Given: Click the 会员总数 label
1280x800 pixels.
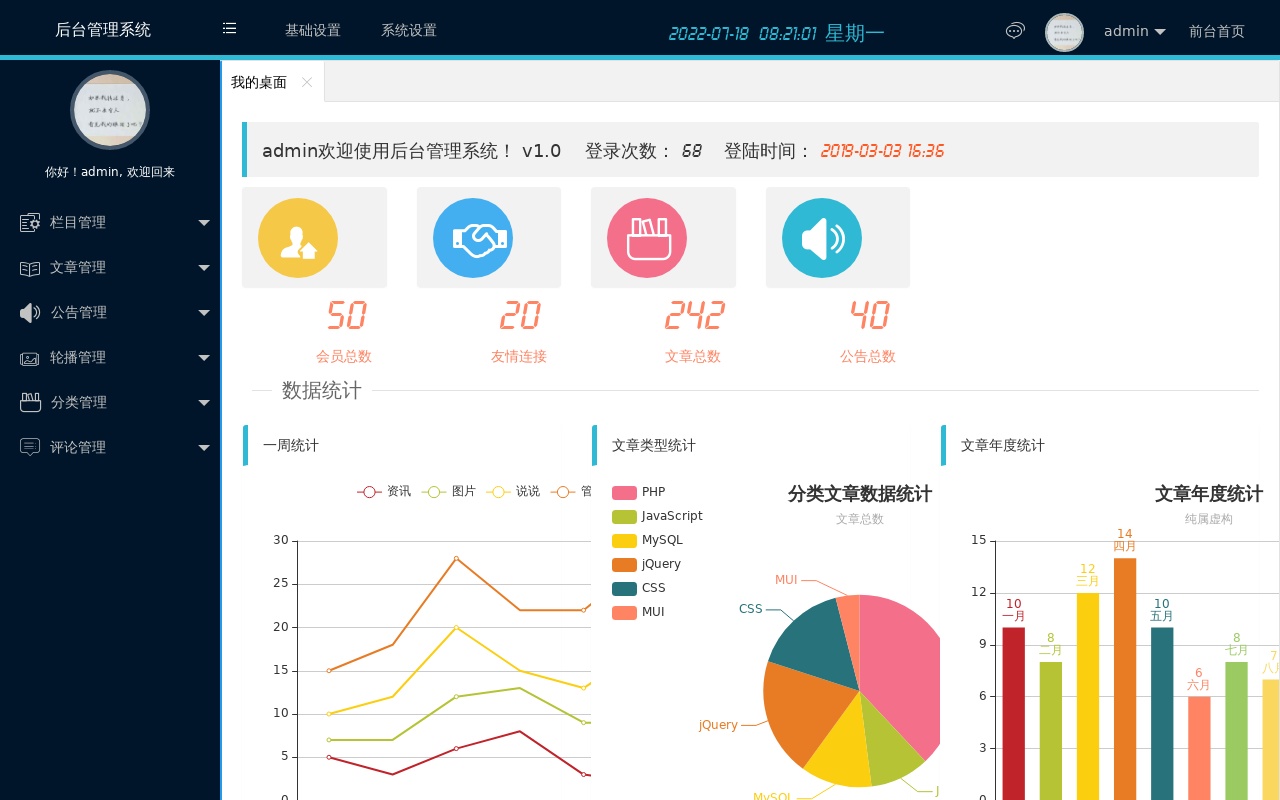Looking at the screenshot, I should (x=344, y=356).
